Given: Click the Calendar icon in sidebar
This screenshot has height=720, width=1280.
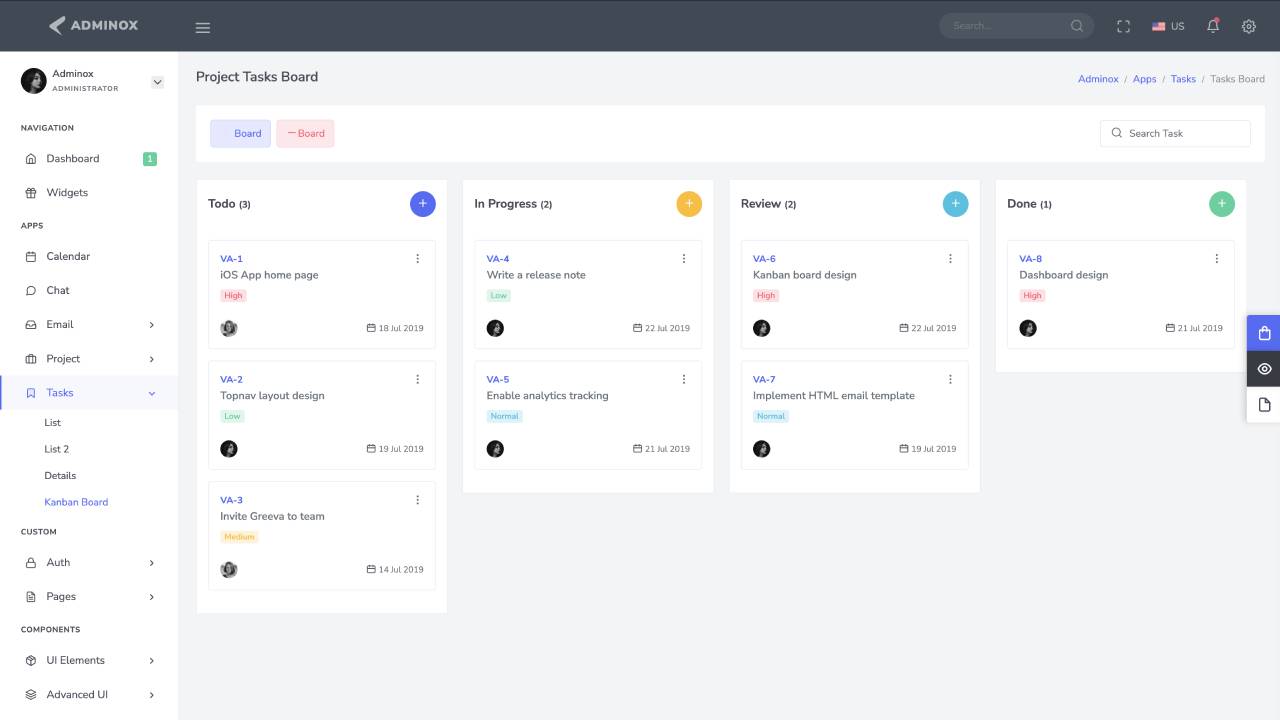Looking at the screenshot, I should (31, 257).
